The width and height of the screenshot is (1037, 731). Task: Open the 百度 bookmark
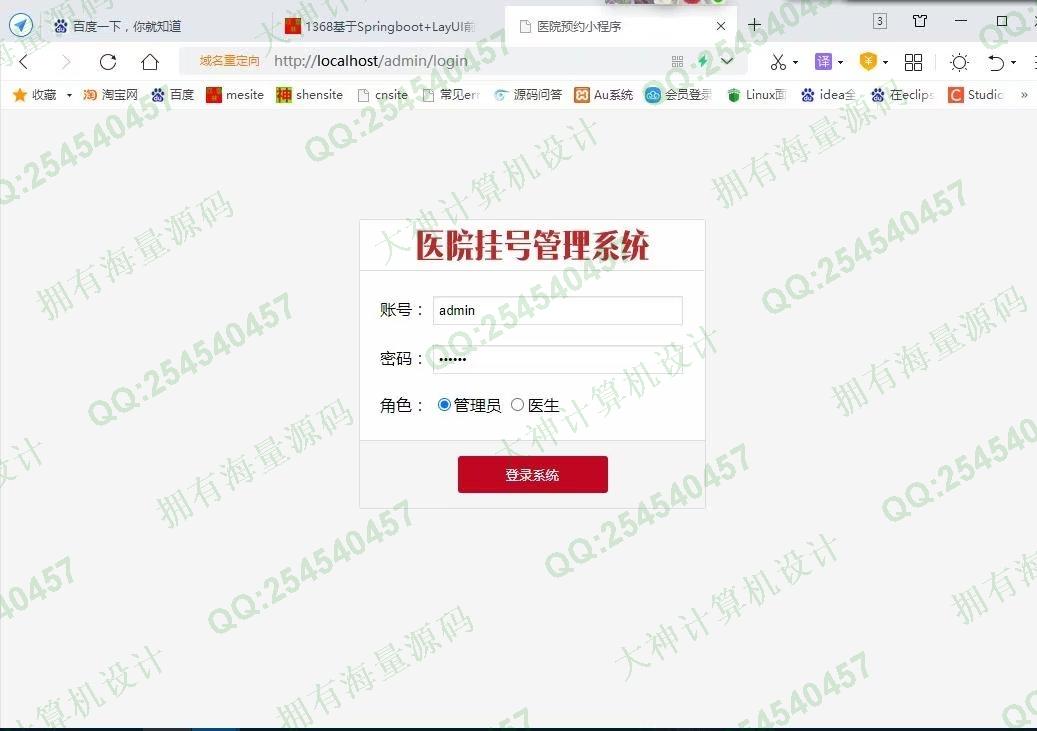click(x=173, y=95)
